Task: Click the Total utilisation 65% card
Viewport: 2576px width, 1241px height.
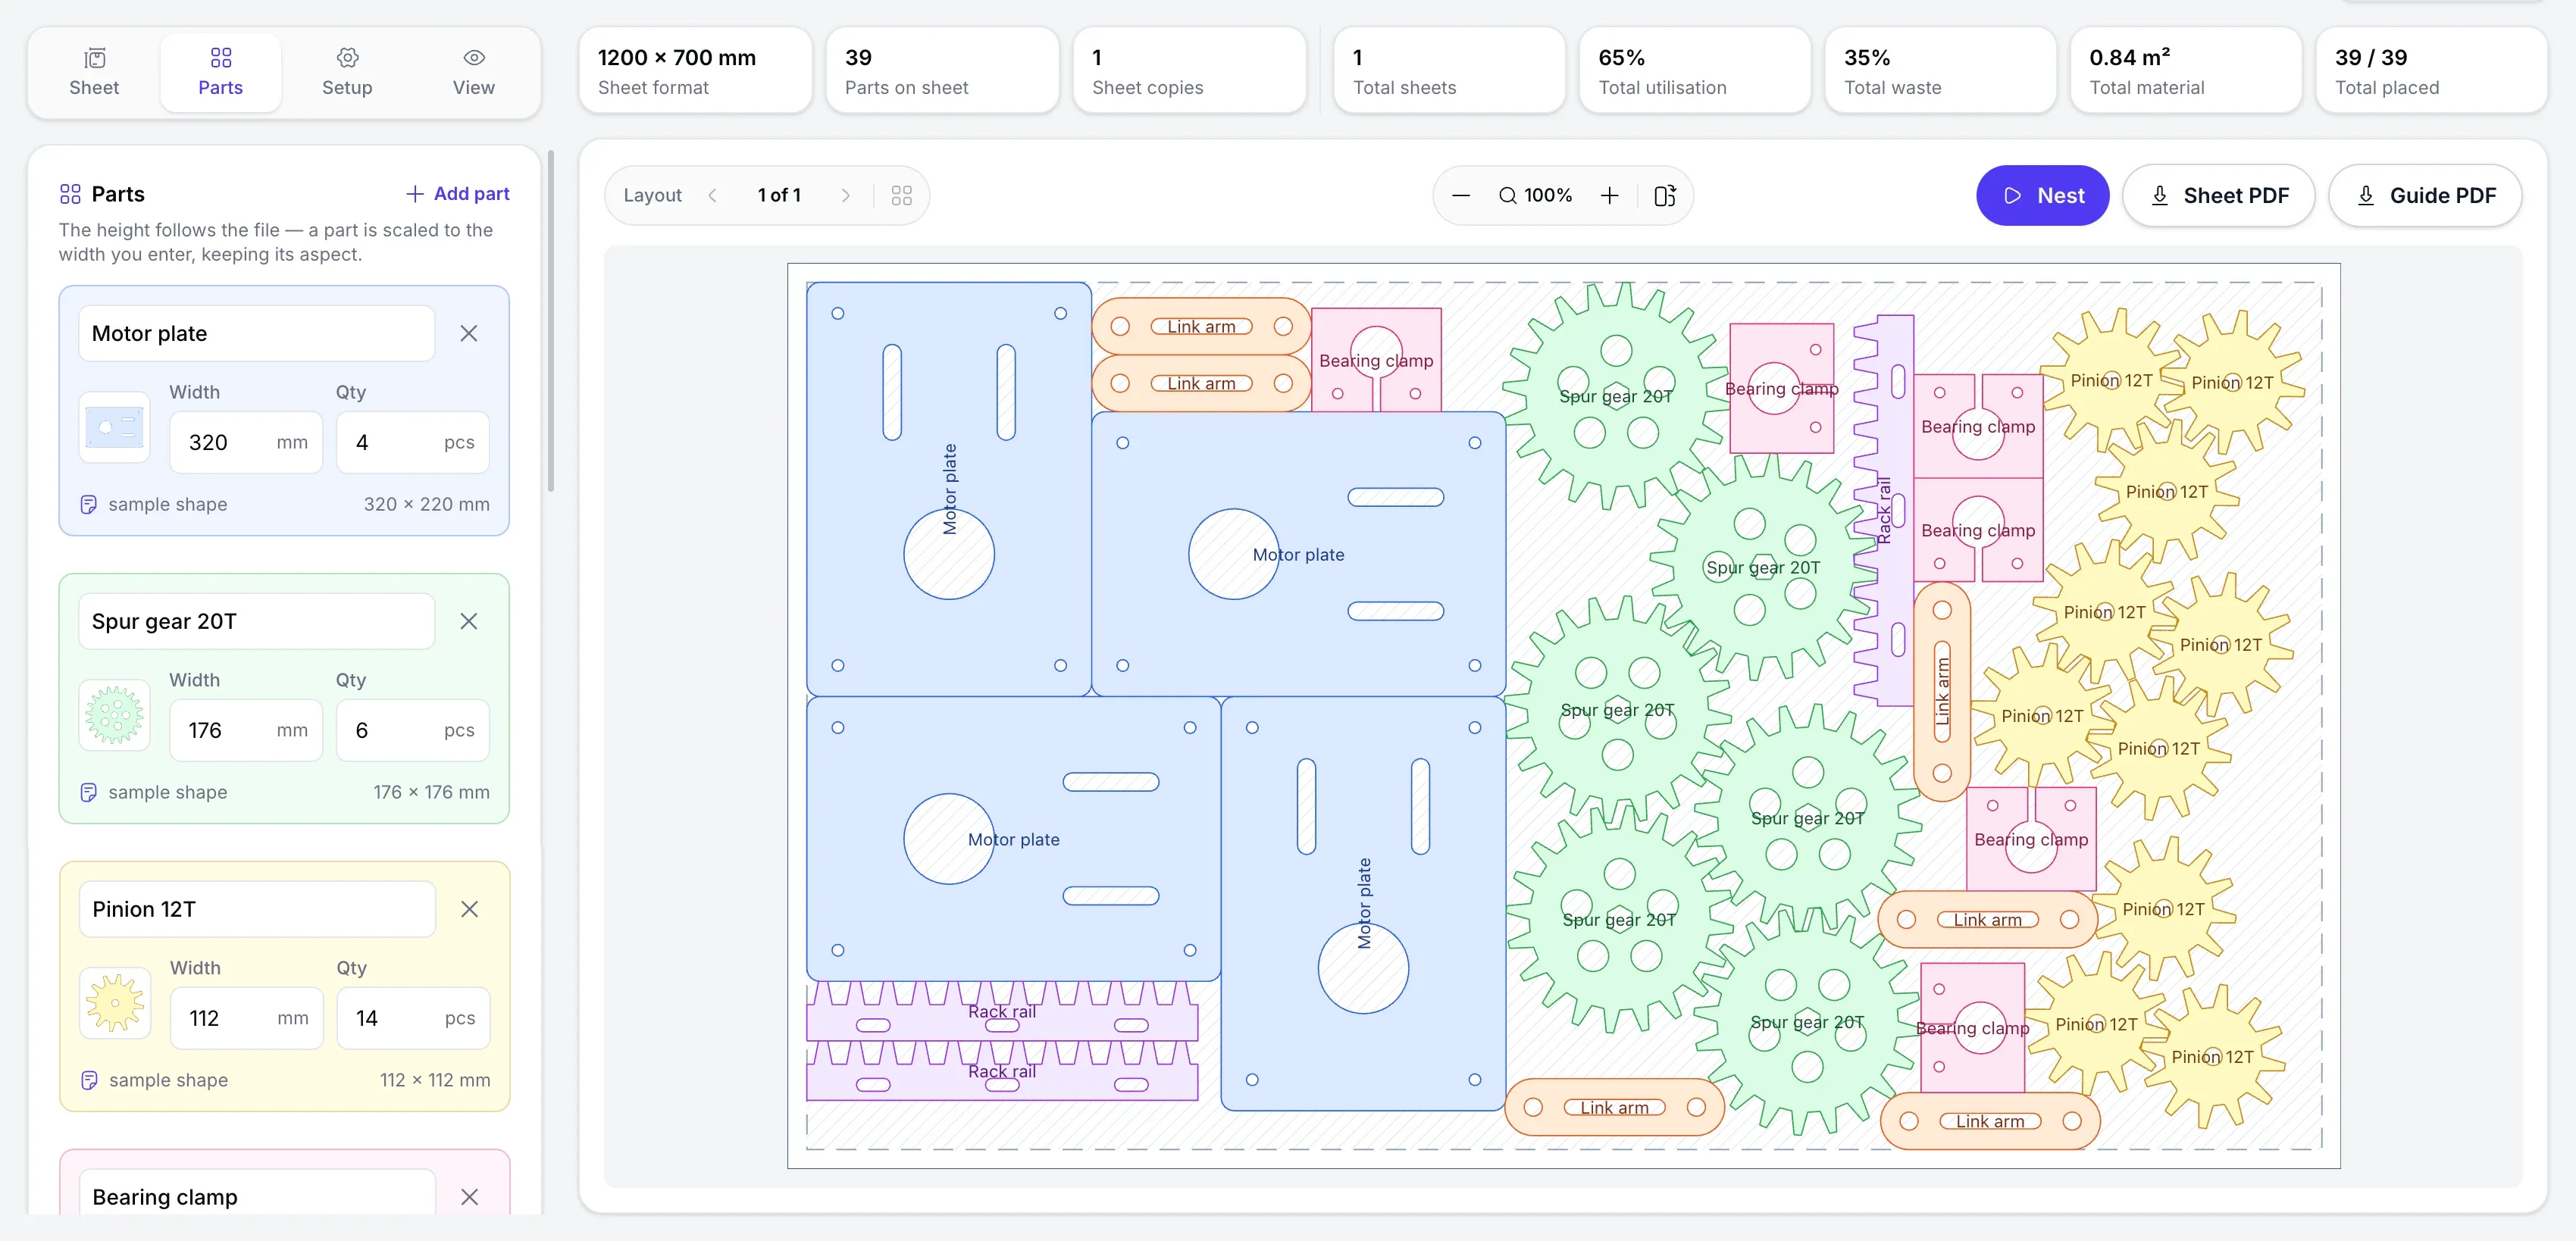Action: pyautogui.click(x=1695, y=71)
